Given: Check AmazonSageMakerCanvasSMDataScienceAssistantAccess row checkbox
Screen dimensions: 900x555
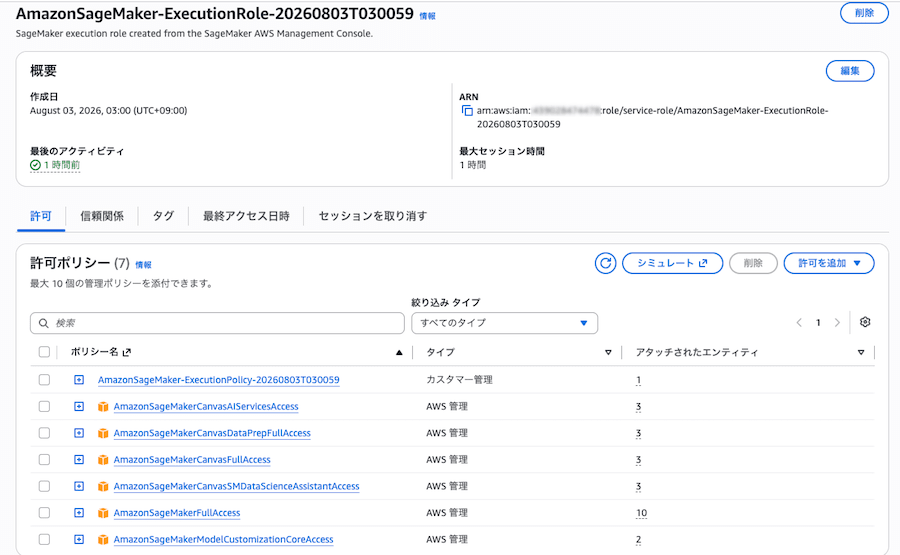Looking at the screenshot, I should 44,486.
